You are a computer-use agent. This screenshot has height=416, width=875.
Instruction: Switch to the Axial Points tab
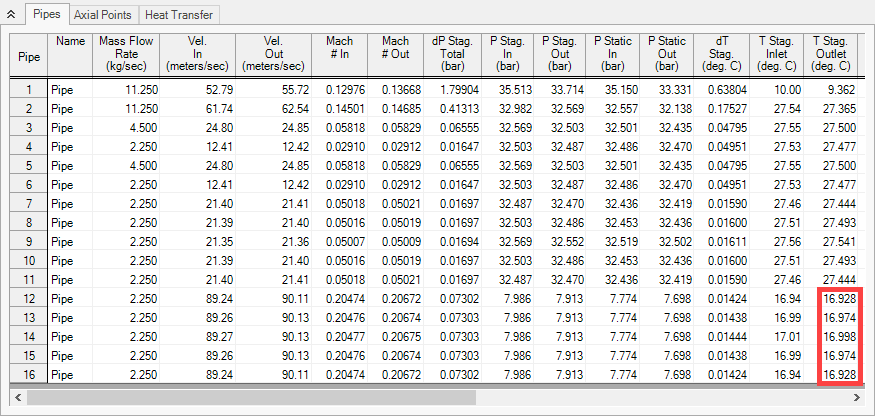pyautogui.click(x=103, y=16)
